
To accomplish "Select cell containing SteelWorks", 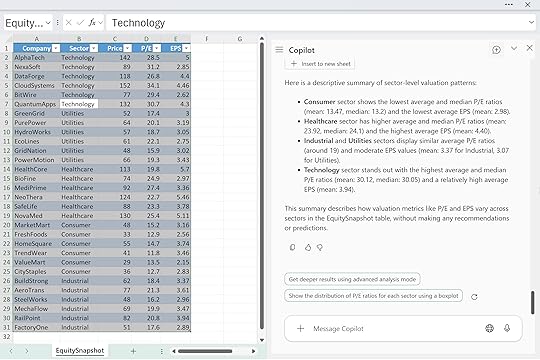I will click(x=37, y=299).
